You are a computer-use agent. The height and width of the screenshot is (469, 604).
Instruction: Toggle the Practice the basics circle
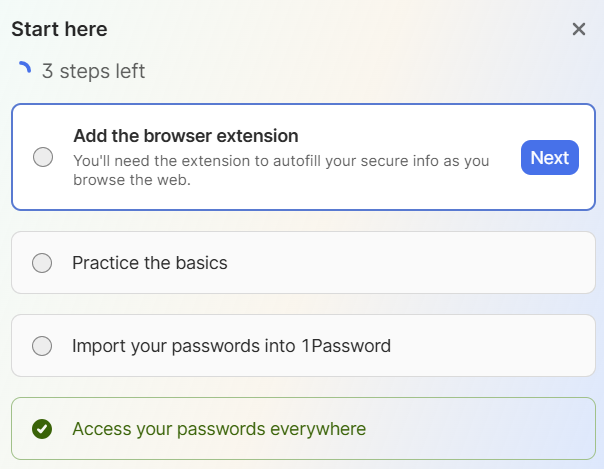(42, 263)
